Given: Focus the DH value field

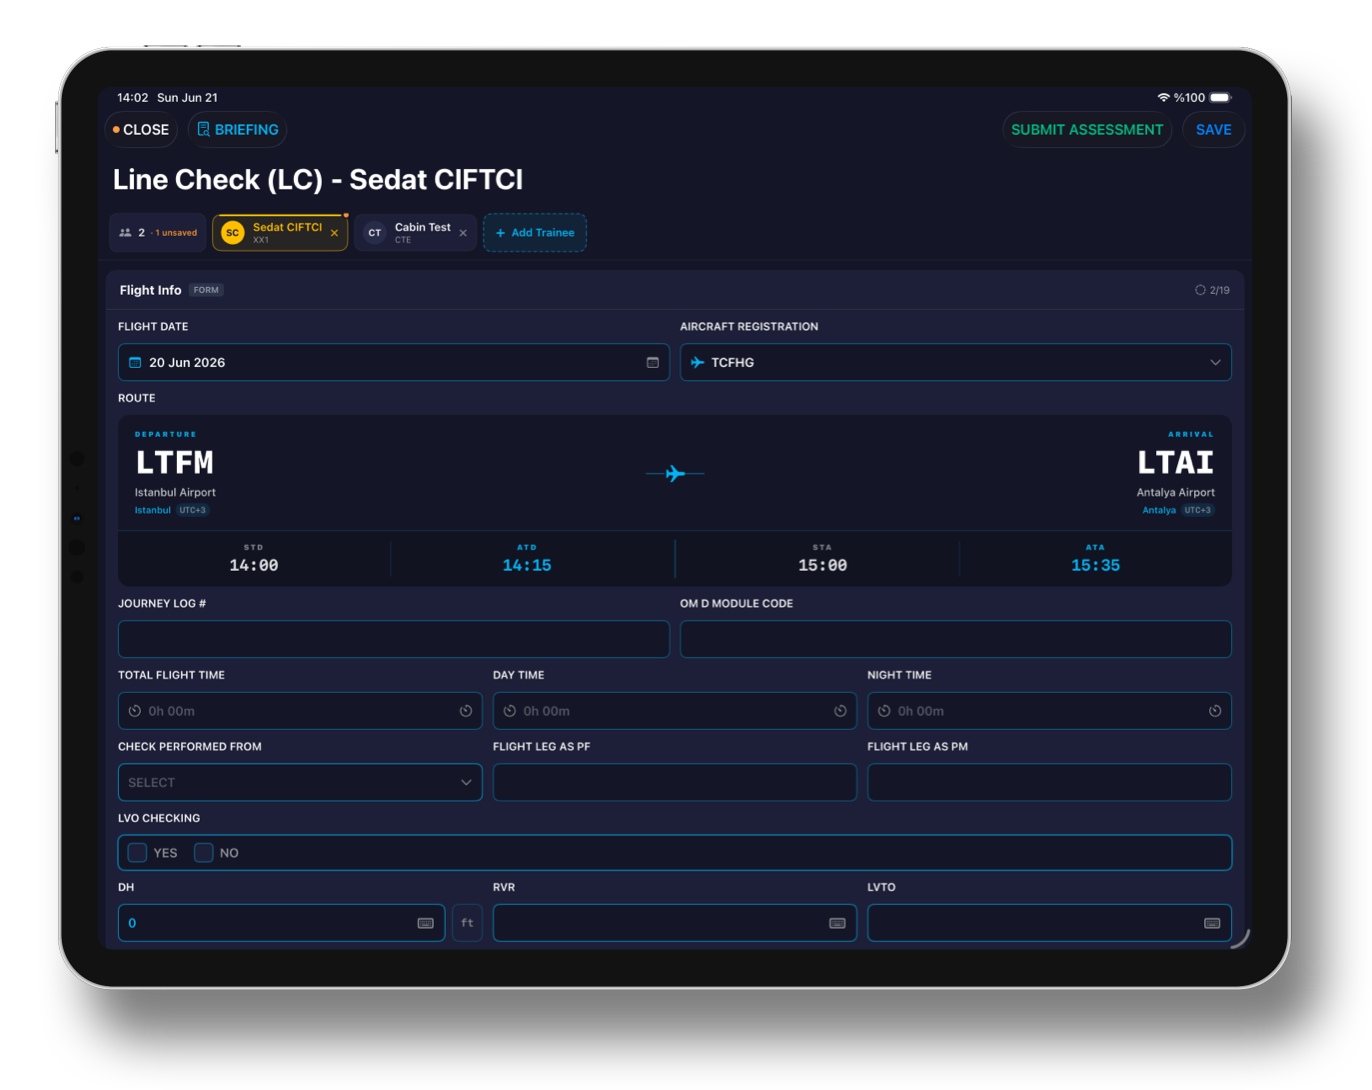Looking at the screenshot, I should point(282,923).
